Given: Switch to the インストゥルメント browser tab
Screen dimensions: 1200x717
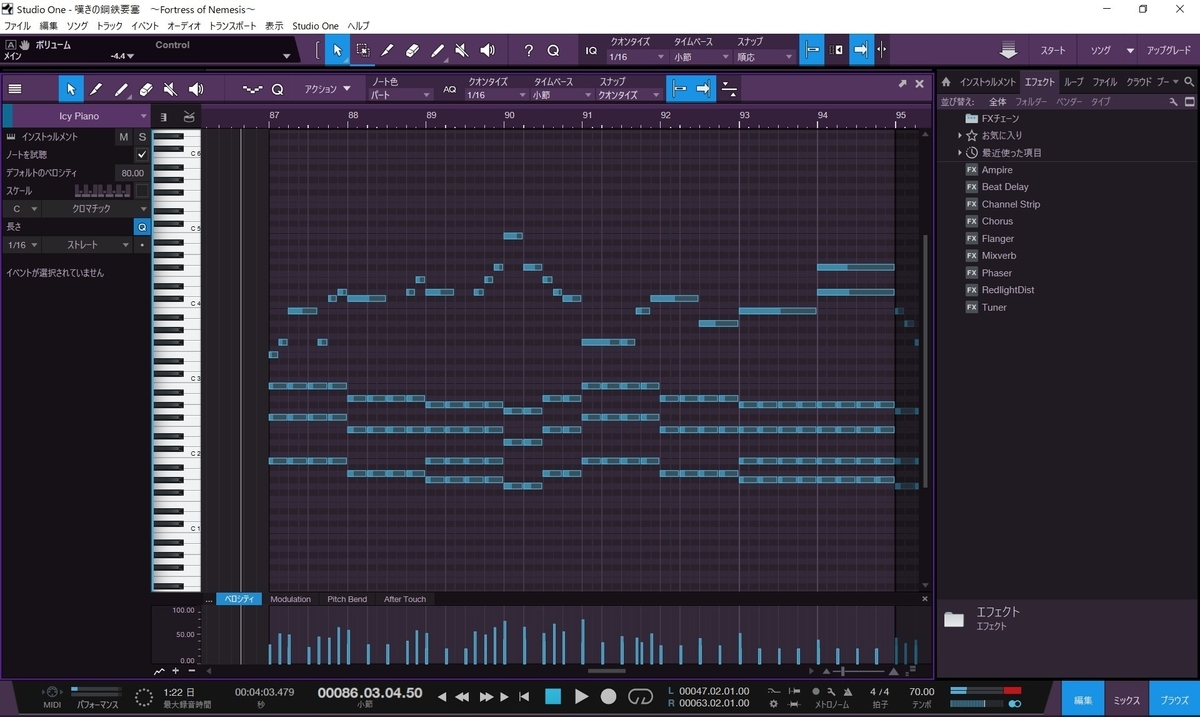Looking at the screenshot, I should click(987, 82).
